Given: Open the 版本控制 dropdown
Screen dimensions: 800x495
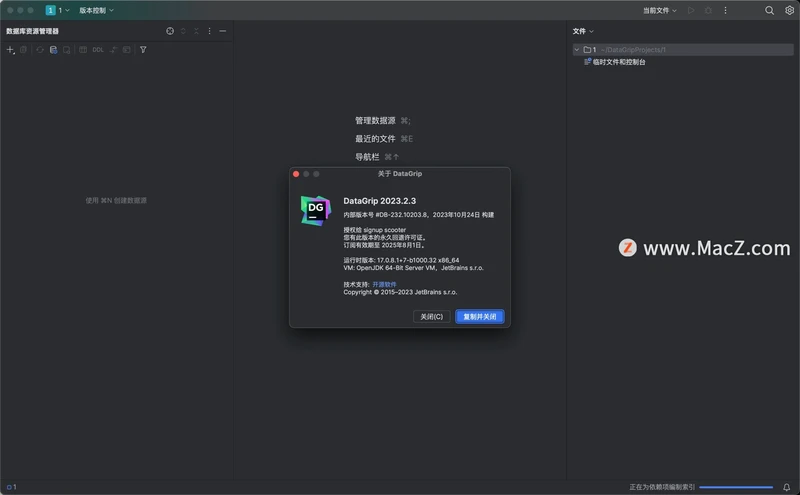Looking at the screenshot, I should 96,10.
